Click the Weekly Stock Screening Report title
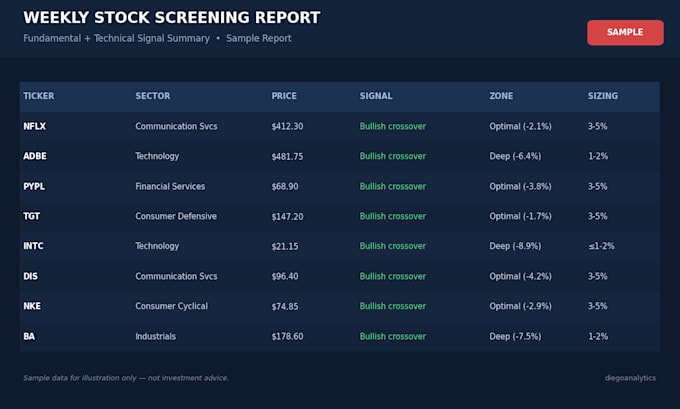 tap(172, 18)
